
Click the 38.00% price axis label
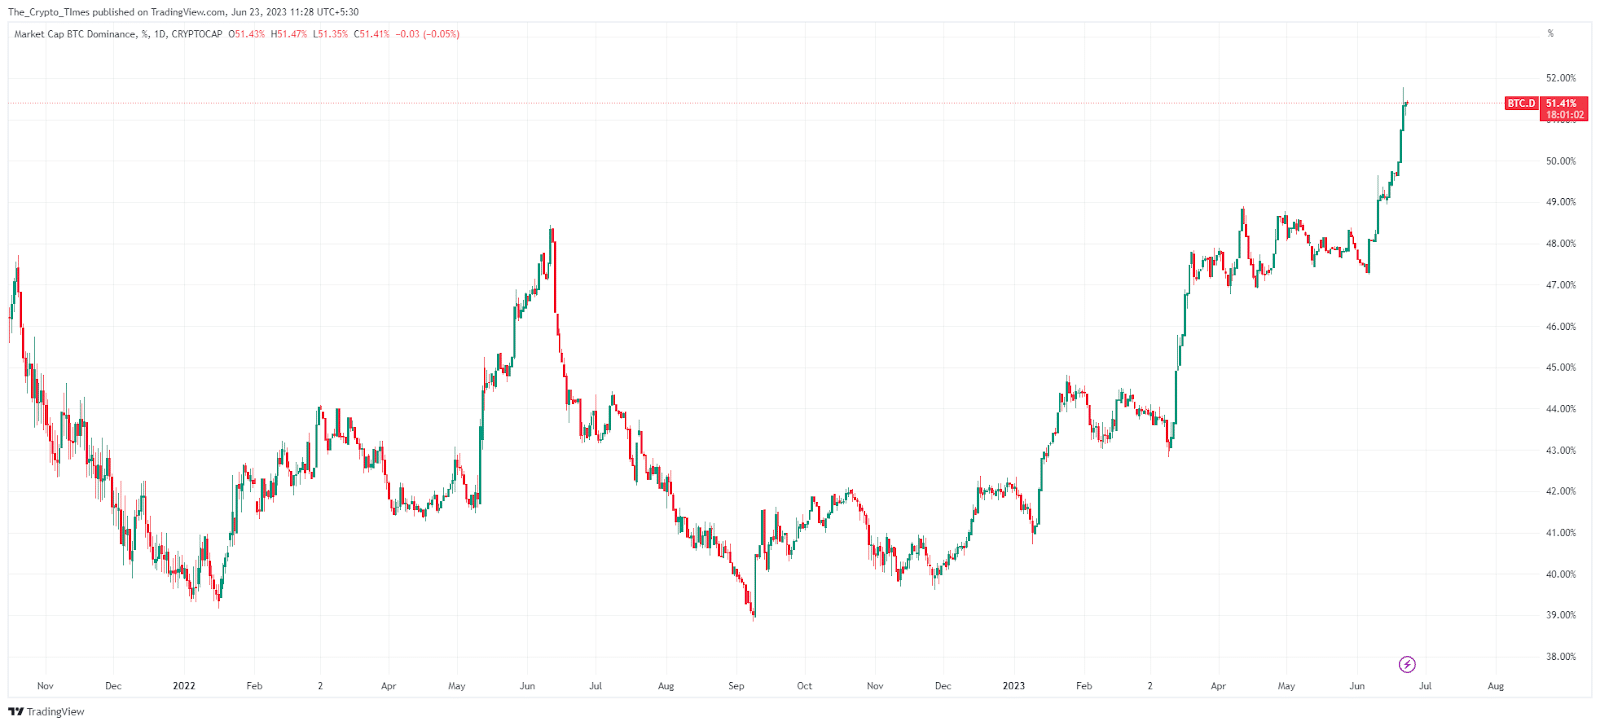(1561, 657)
